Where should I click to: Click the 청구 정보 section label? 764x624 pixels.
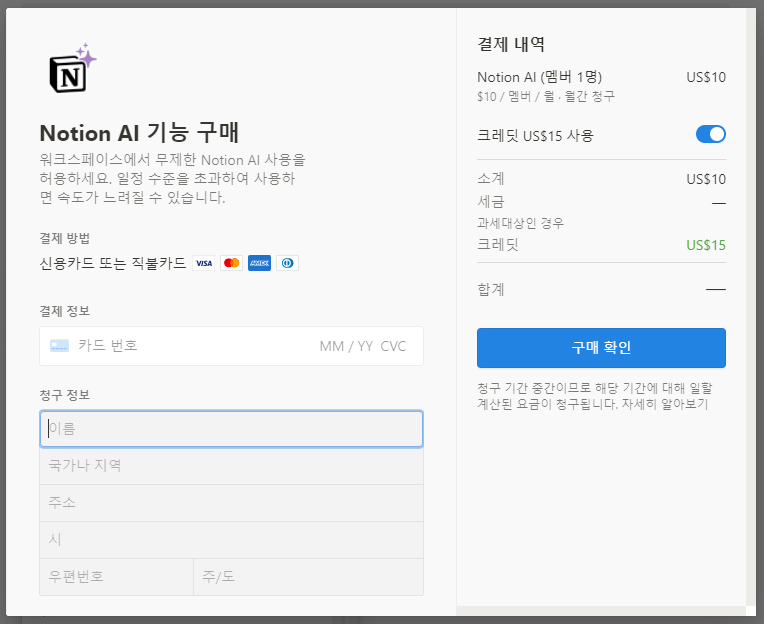click(65, 395)
